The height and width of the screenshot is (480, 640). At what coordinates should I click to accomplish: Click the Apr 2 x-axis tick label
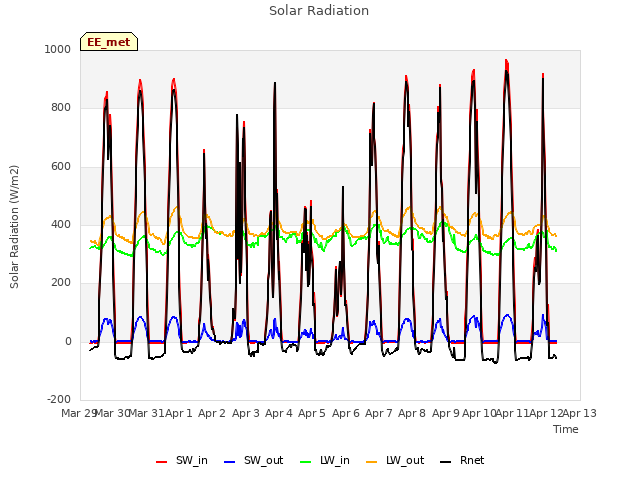point(212,413)
